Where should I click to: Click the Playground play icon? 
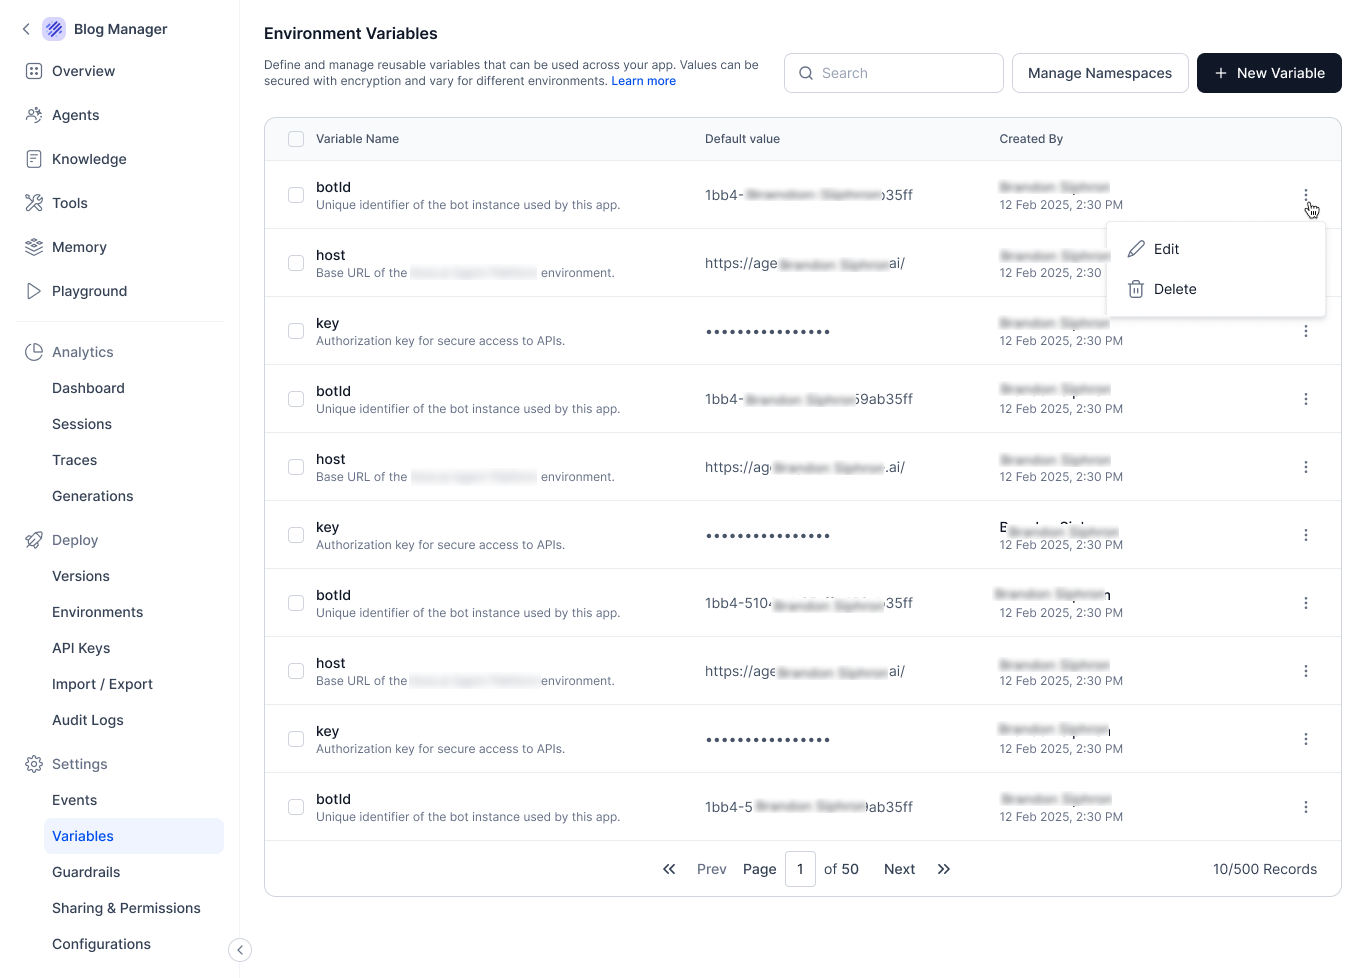34,291
